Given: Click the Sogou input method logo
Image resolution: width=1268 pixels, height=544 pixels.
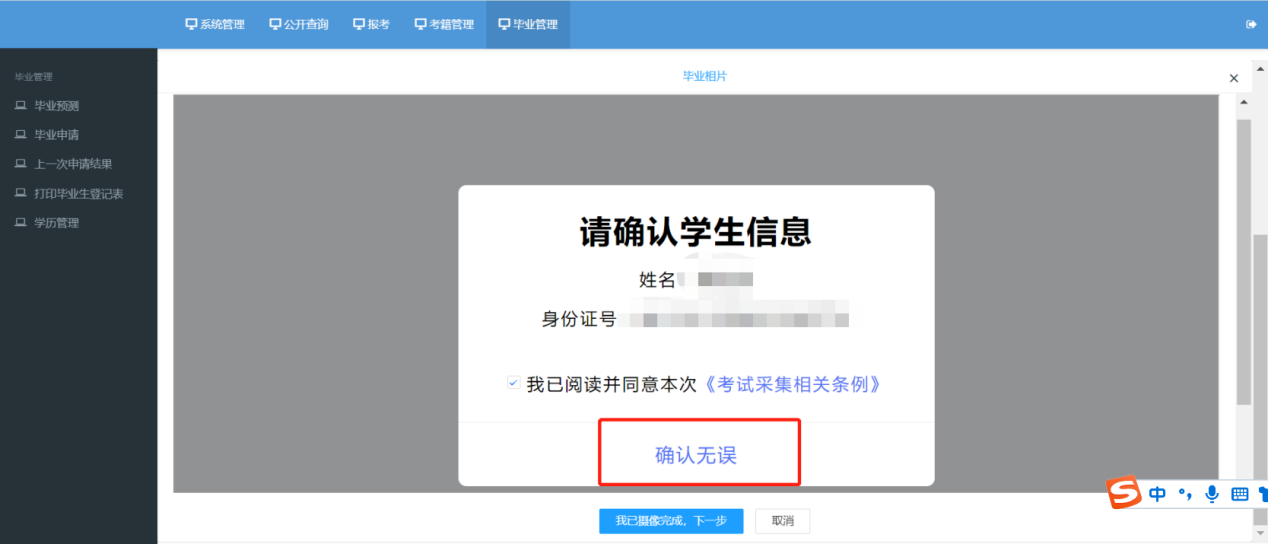Looking at the screenshot, I should pyautogui.click(x=1124, y=493).
